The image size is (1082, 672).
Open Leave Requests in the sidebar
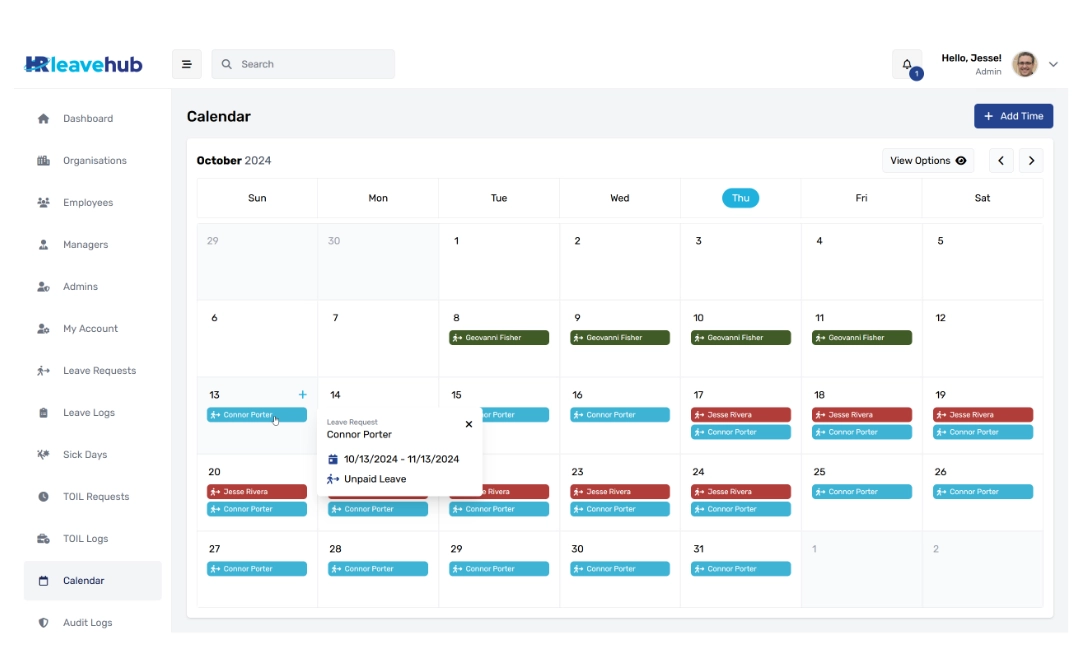99,371
